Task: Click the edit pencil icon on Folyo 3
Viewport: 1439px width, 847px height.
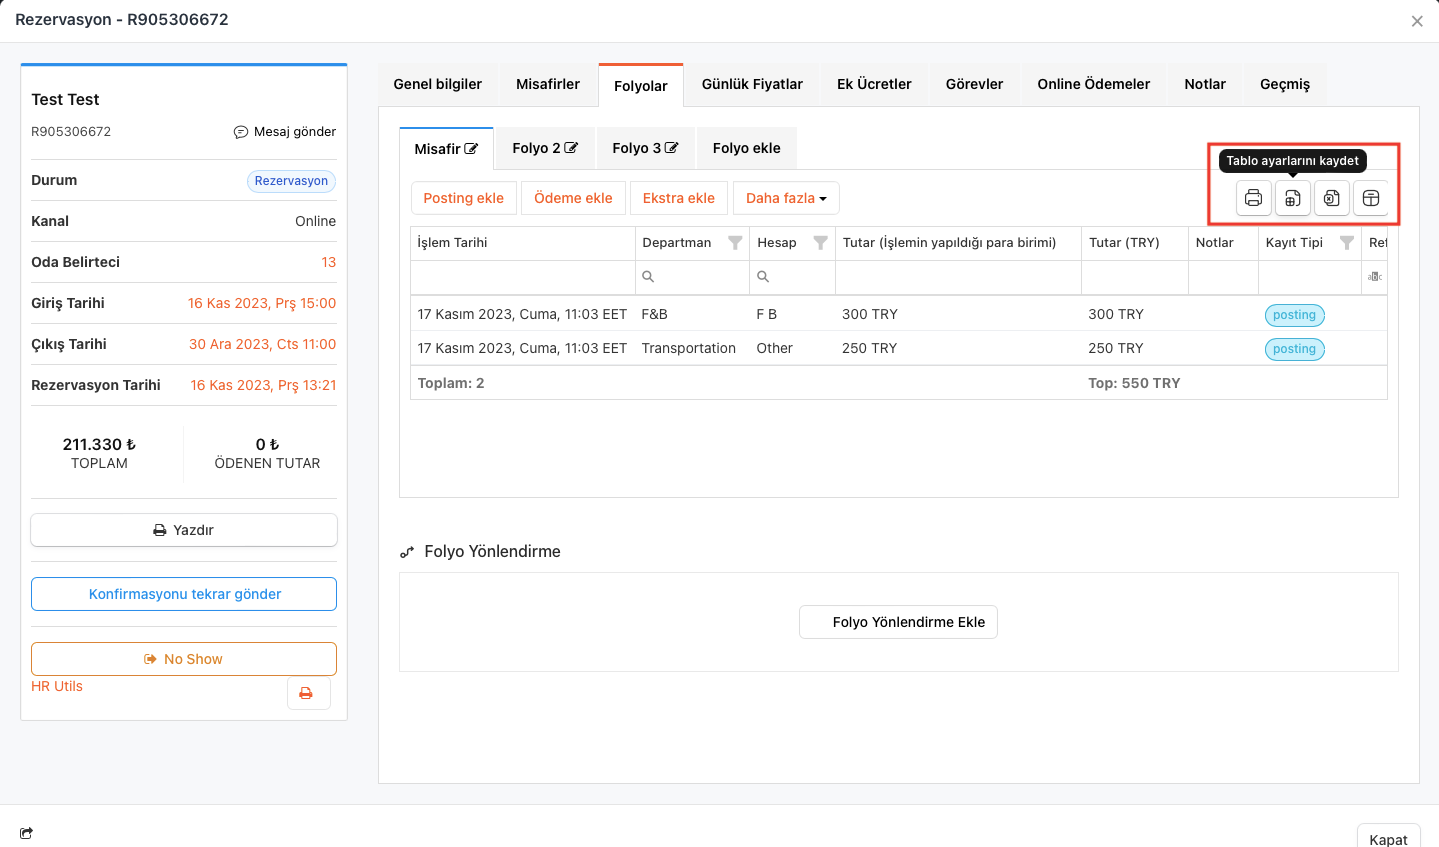Action: click(672, 148)
